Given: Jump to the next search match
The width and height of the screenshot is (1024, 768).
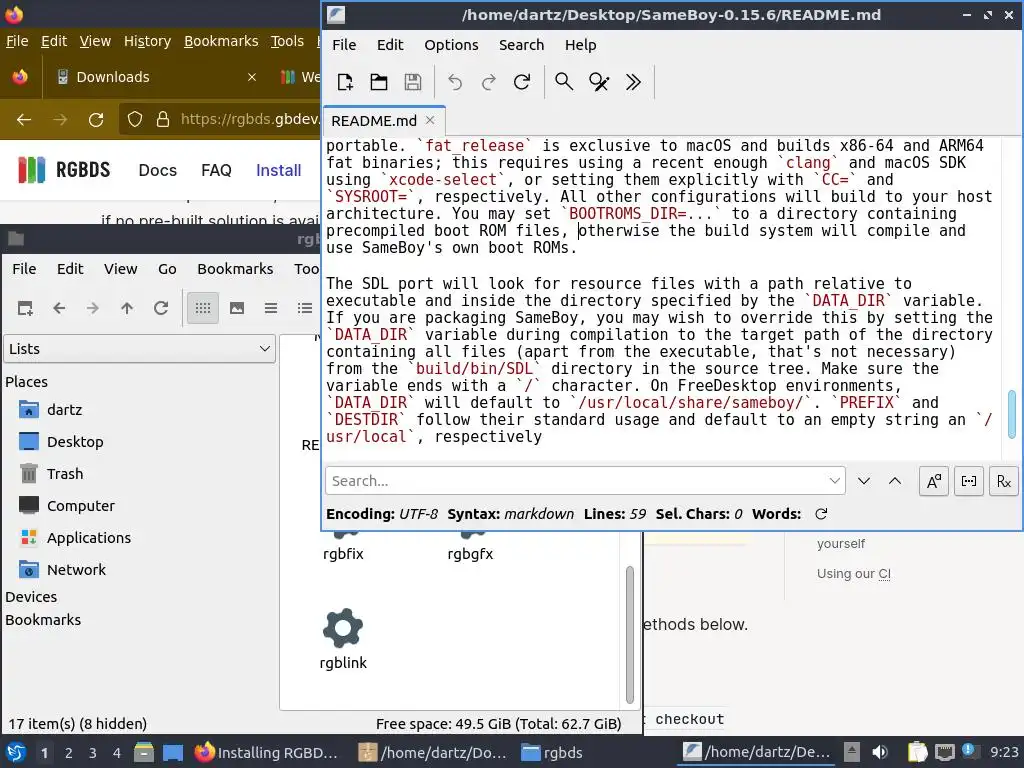Looking at the screenshot, I should point(864,481).
